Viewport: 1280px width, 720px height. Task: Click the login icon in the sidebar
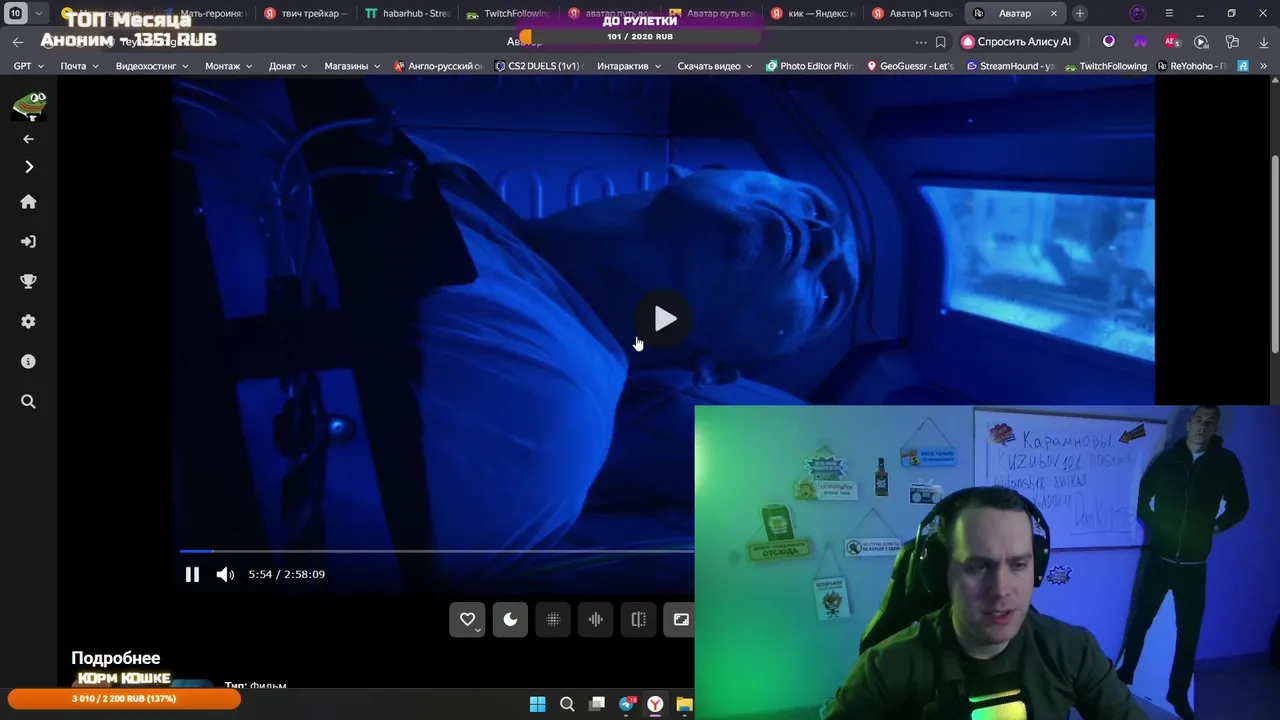coord(28,242)
